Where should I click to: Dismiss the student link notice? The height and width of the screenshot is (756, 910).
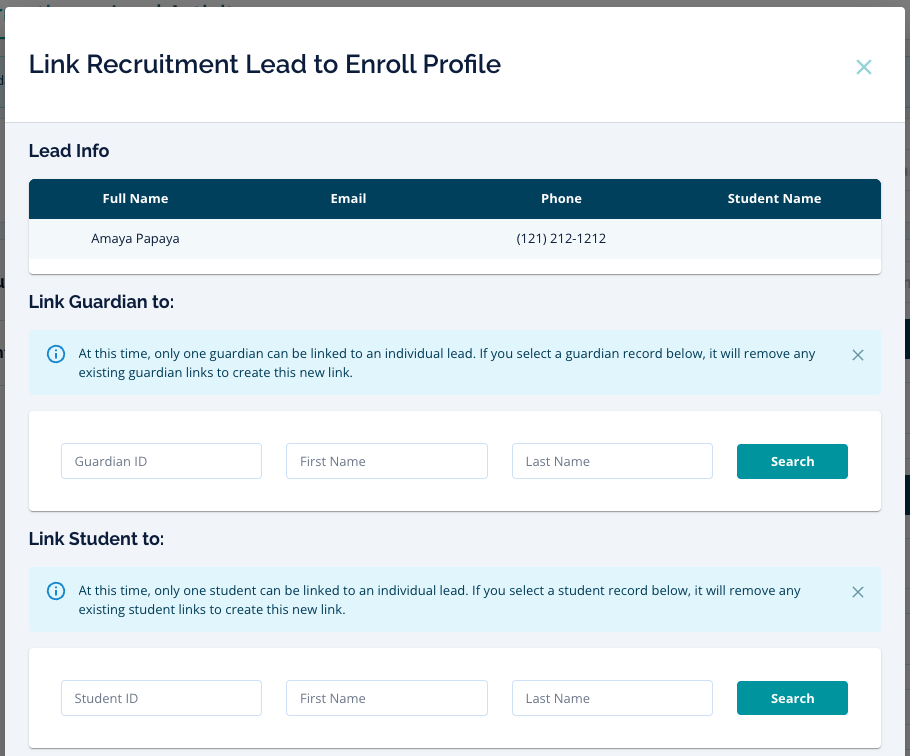point(857,592)
